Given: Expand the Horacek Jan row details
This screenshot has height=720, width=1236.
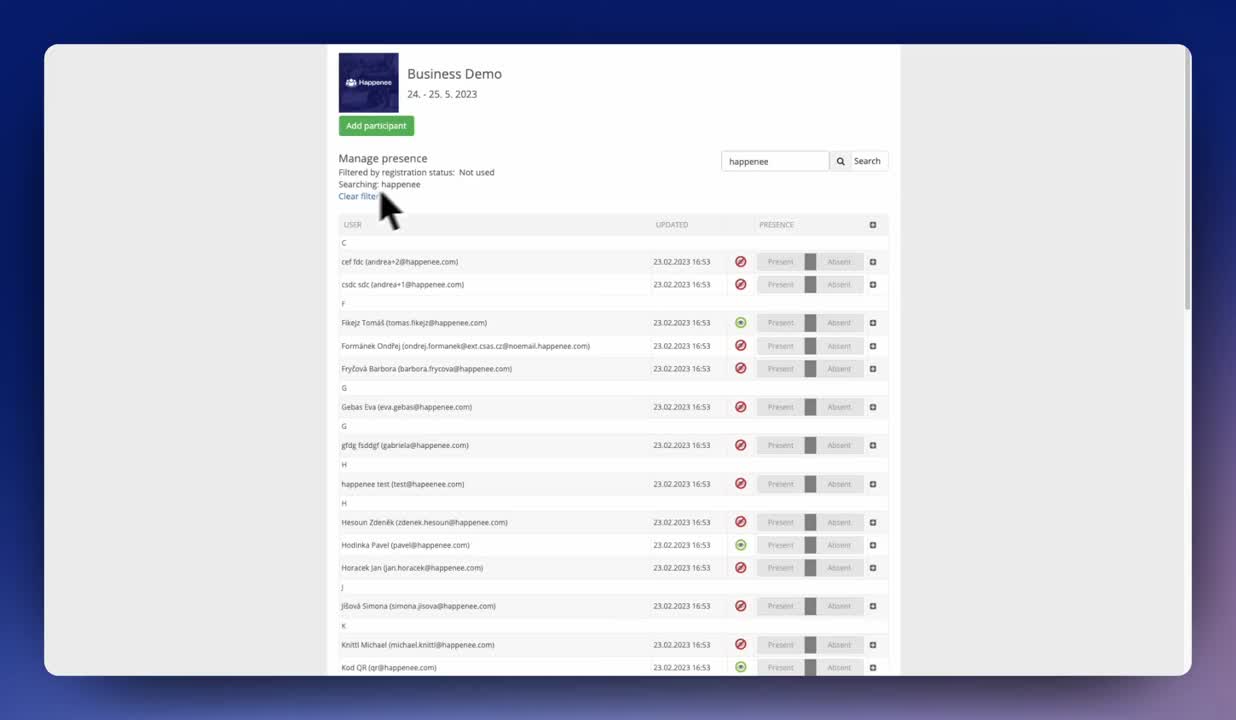Looking at the screenshot, I should pos(873,568).
